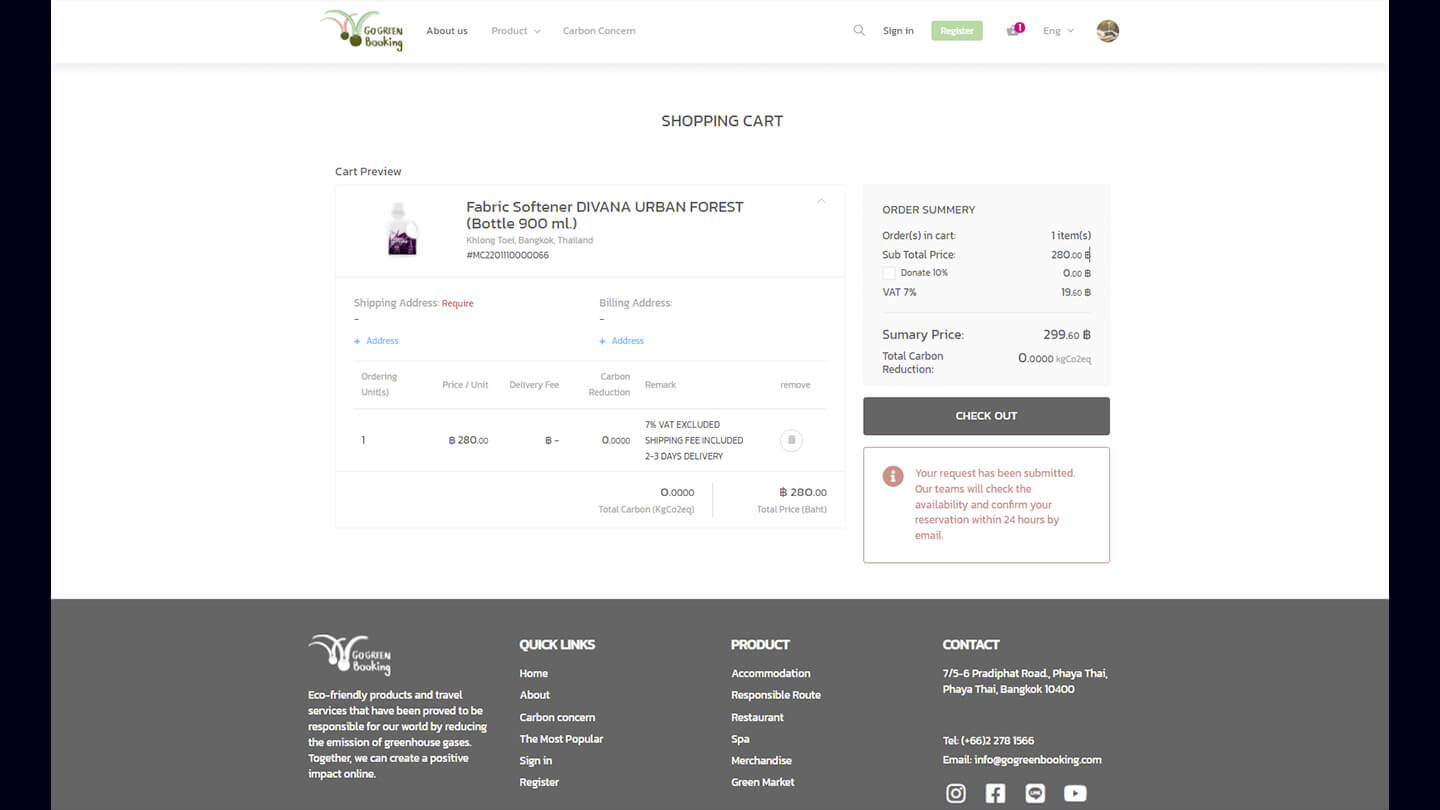Click the Fabric Softener DIVANA product title

point(605,215)
